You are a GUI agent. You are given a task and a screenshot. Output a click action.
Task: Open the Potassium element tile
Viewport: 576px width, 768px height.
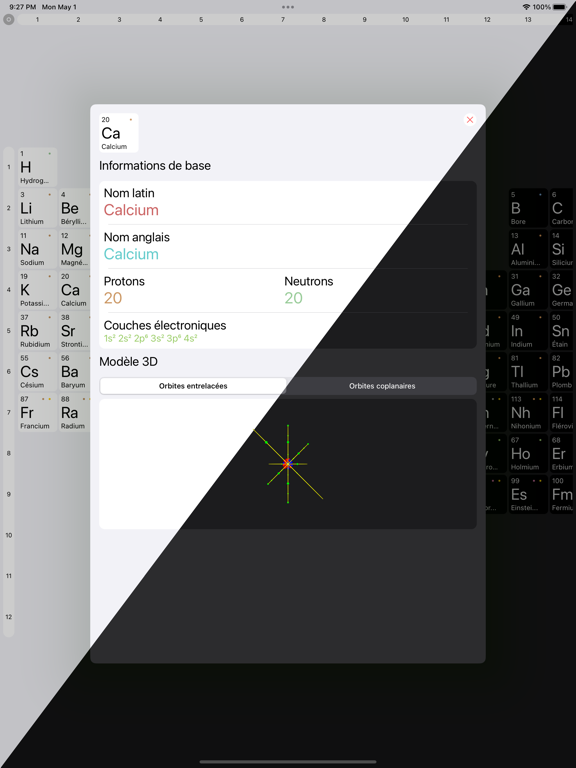(38, 290)
